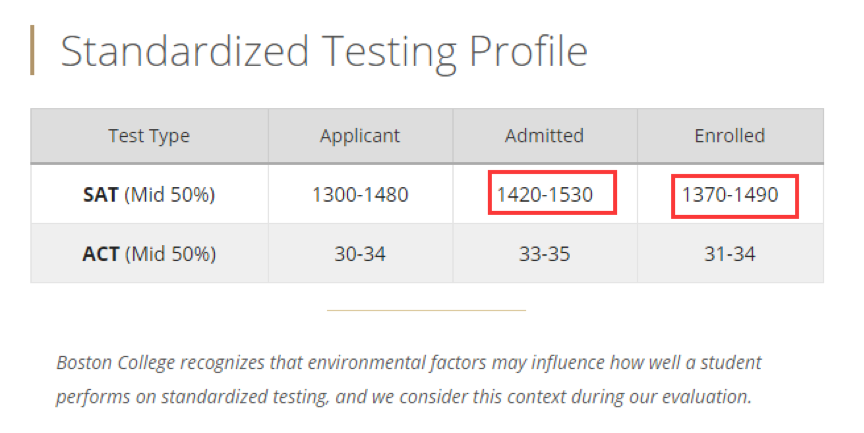Click the ACT (Mid 50%) row label

(149, 254)
